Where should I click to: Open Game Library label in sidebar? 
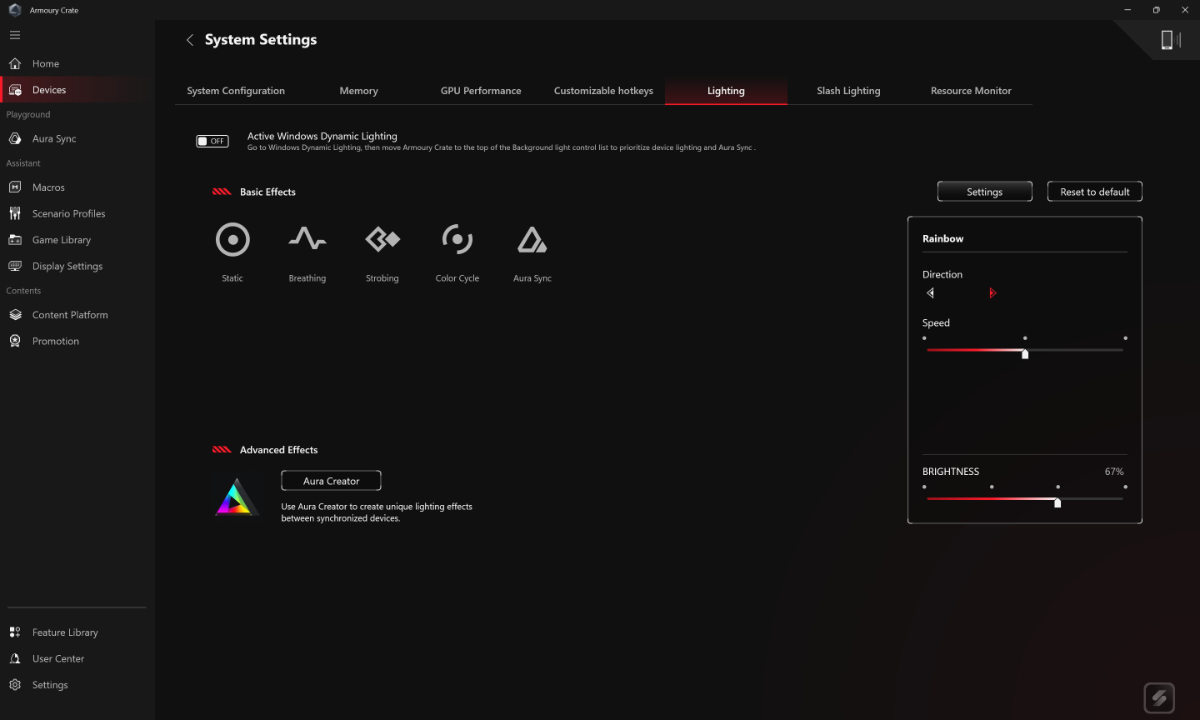point(61,240)
